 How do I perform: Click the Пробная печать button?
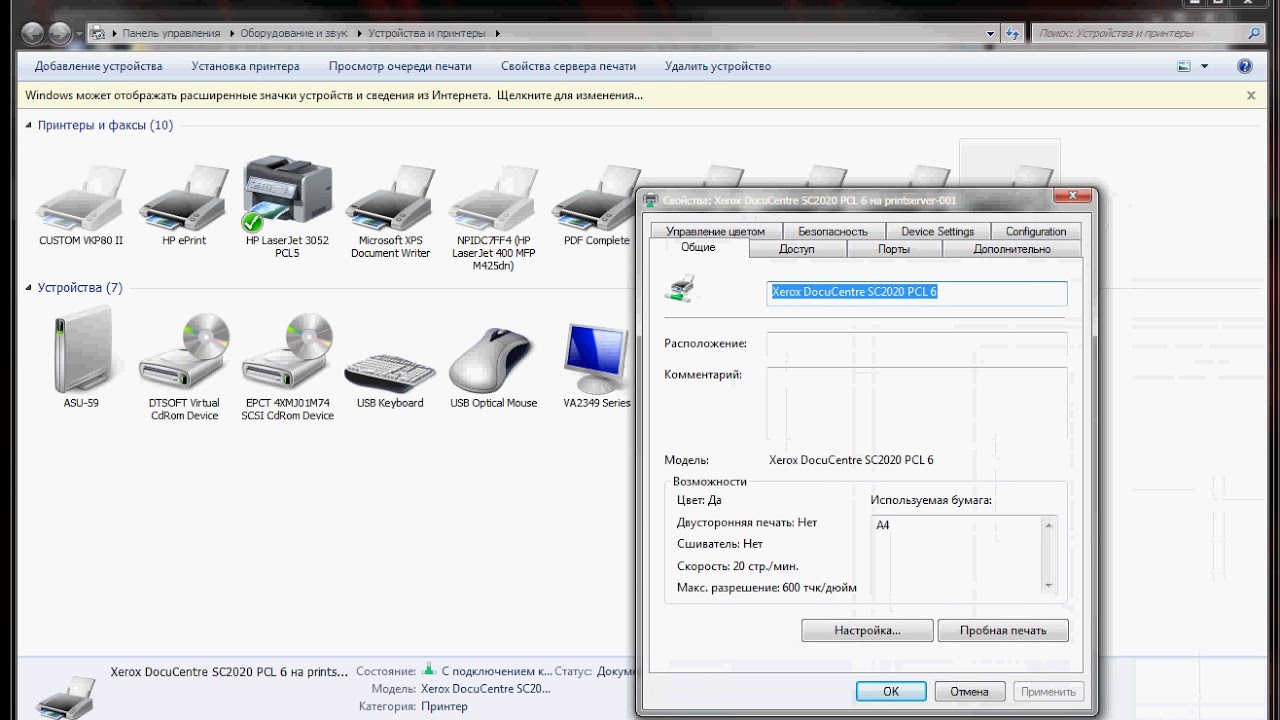pyautogui.click(x=1003, y=631)
